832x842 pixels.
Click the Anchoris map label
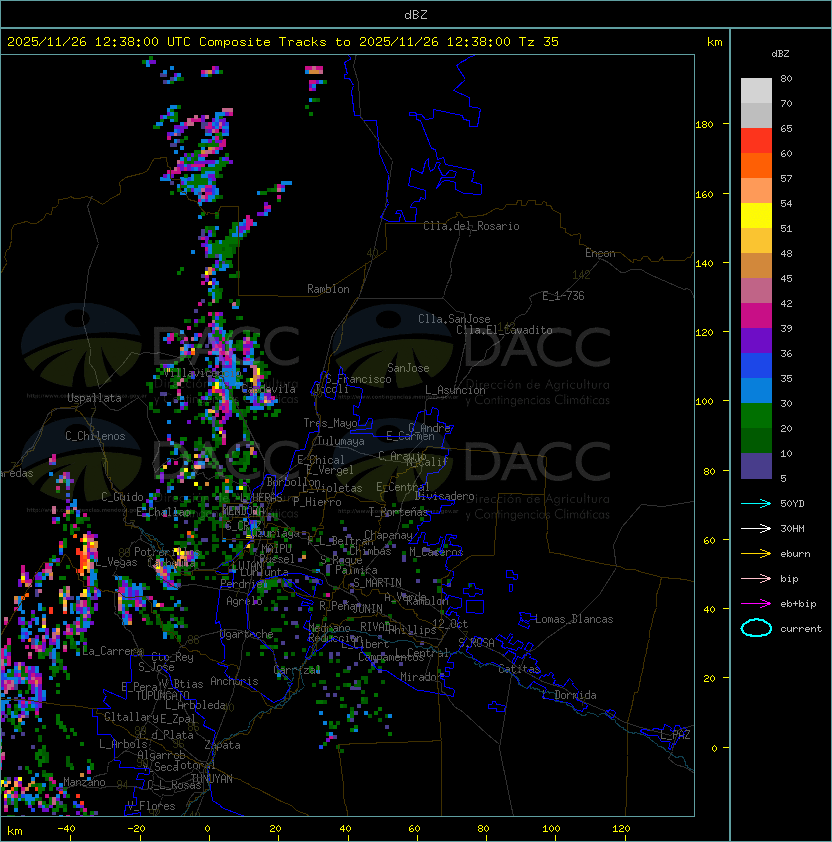234,681
